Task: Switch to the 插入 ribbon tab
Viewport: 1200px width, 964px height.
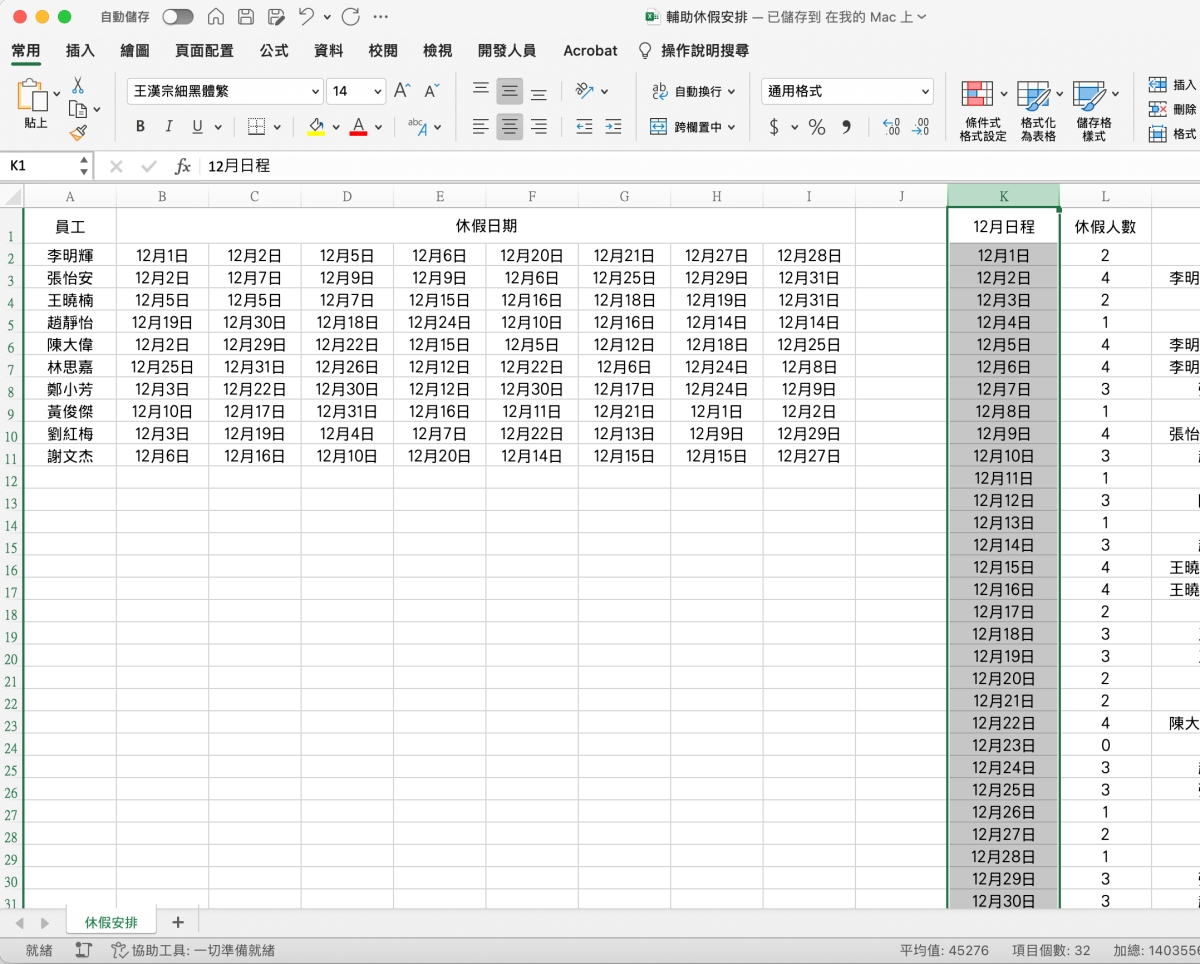Action: [80, 51]
